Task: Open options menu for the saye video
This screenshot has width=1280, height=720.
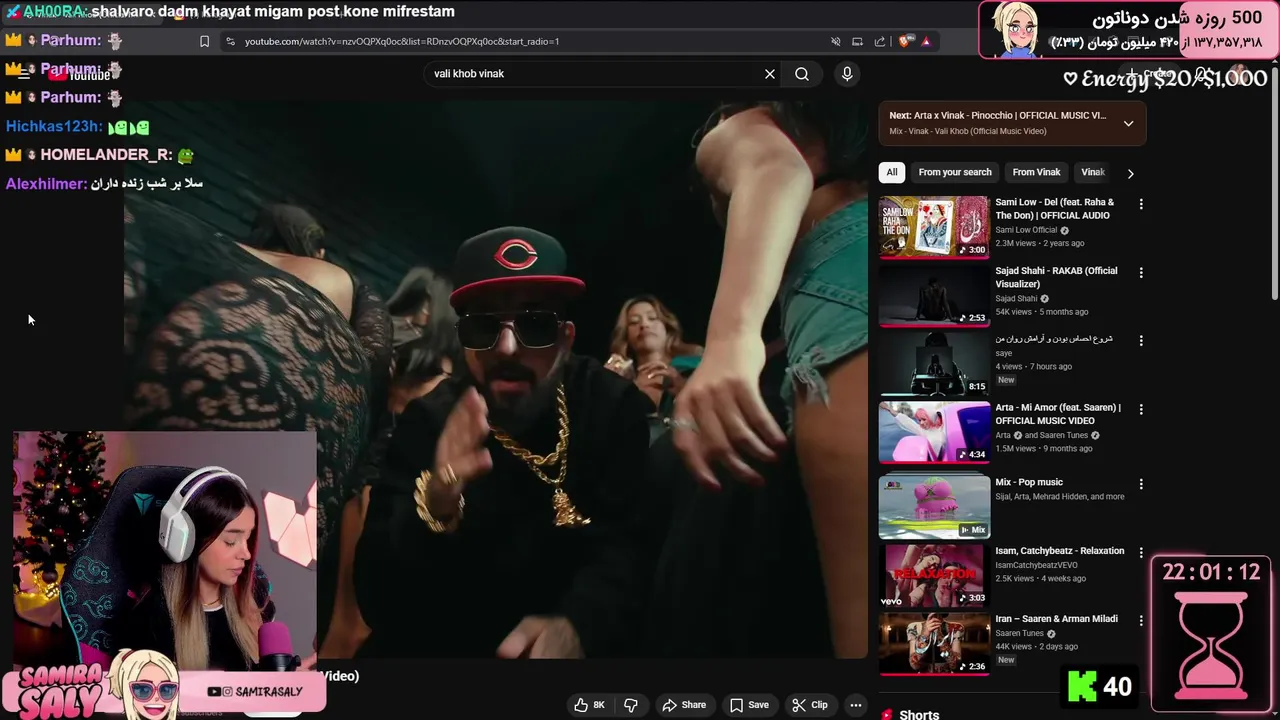Action: (1141, 341)
